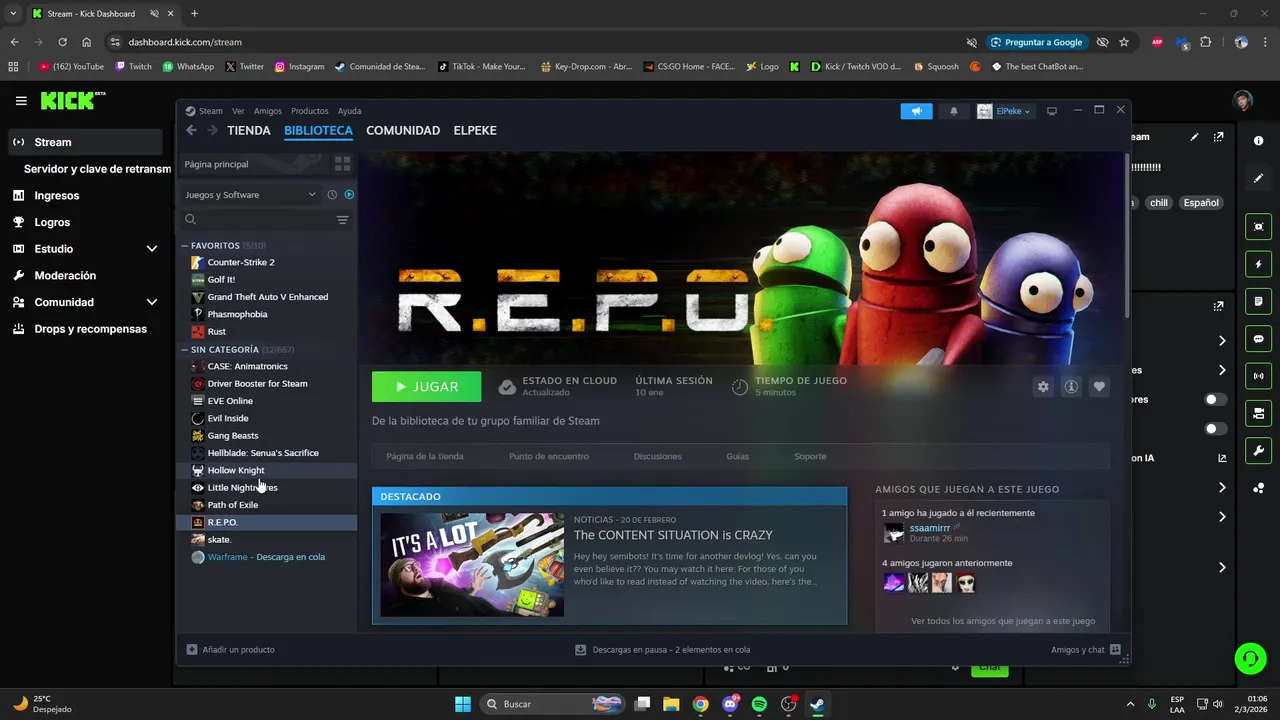Image resolution: width=1280 pixels, height=720 pixels.
Task: Open Steam's Ver menu
Action: [x=238, y=111]
